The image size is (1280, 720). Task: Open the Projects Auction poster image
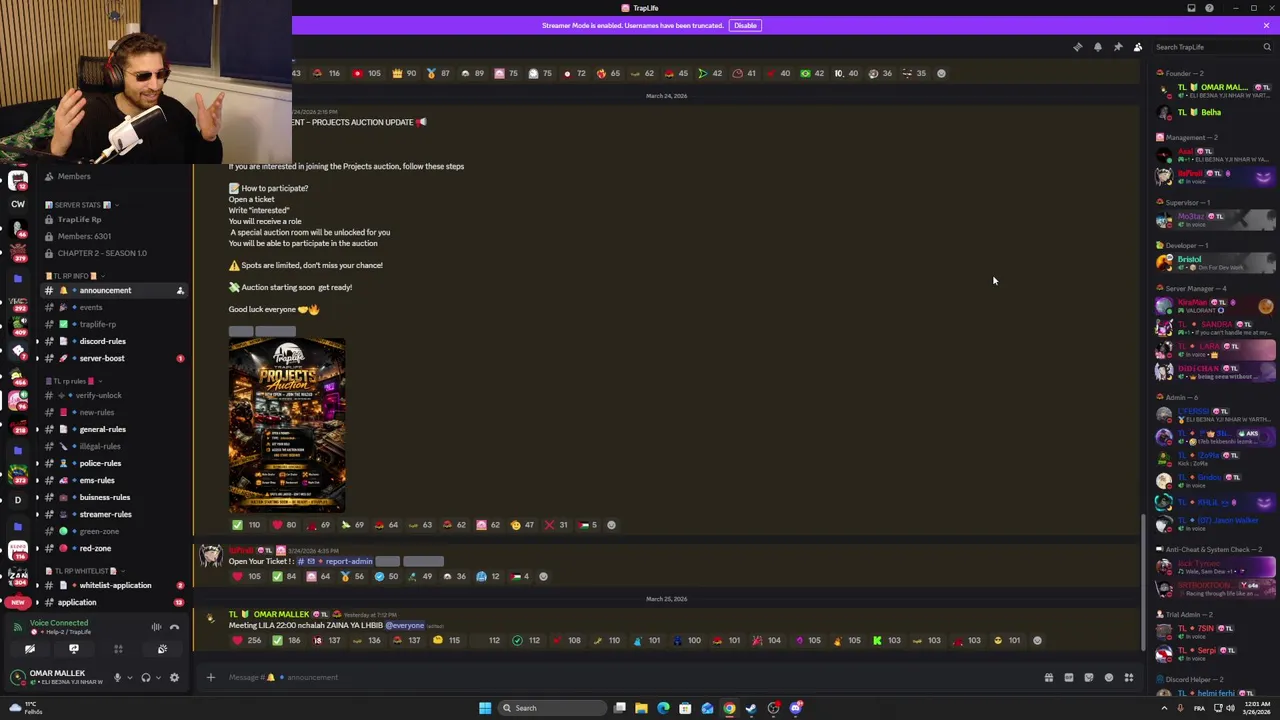click(287, 425)
